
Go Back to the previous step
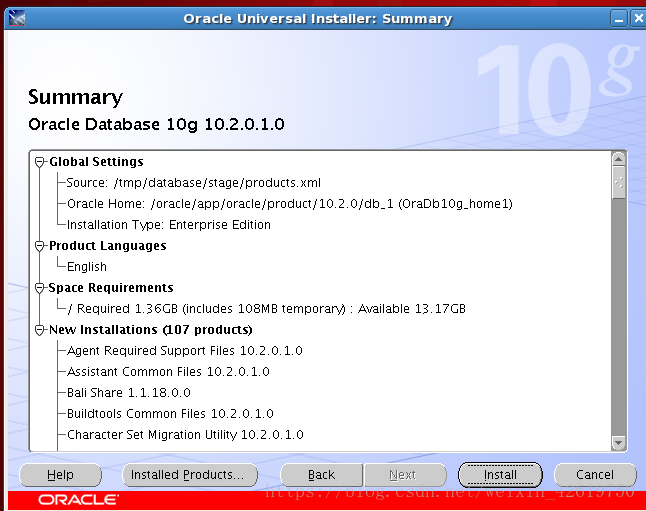point(321,475)
